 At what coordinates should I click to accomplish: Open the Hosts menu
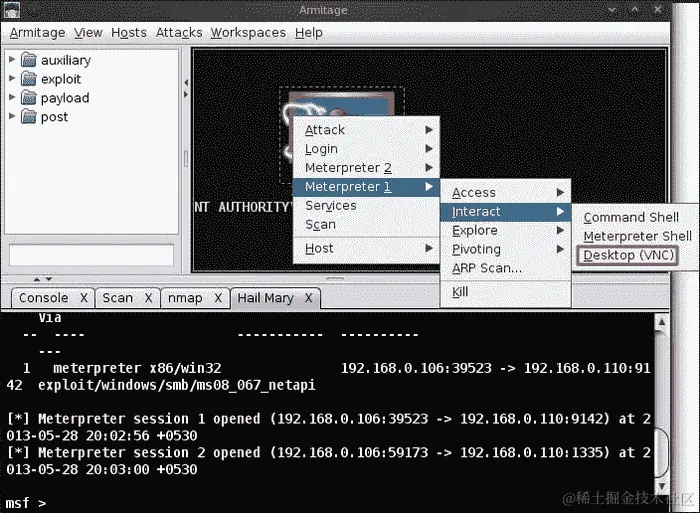(x=129, y=33)
